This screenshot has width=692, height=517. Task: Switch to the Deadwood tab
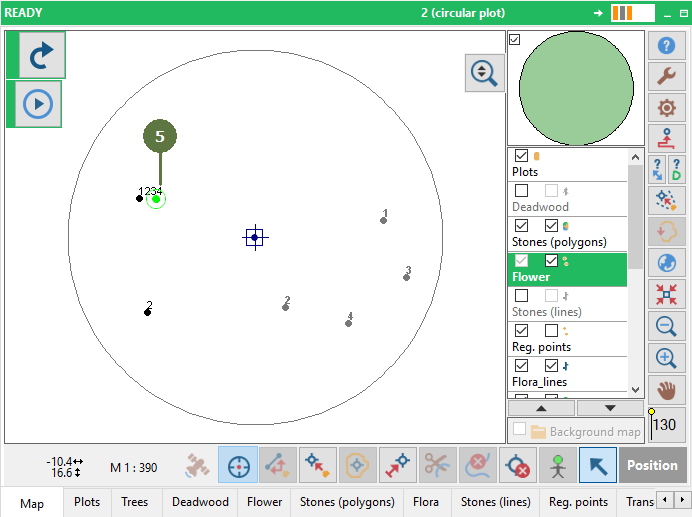pyautogui.click(x=200, y=502)
